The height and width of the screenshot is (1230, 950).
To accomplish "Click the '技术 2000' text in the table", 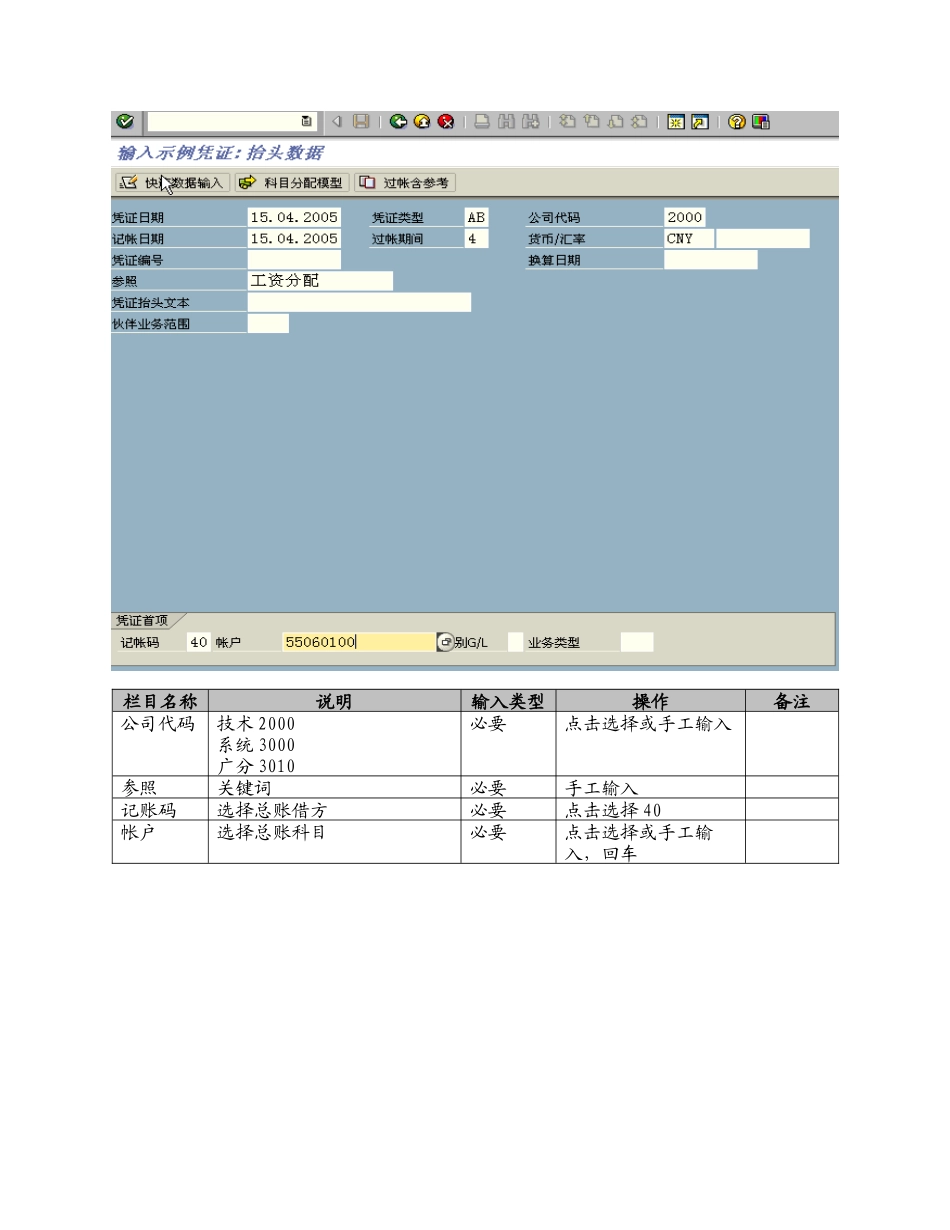I will pyautogui.click(x=256, y=723).
